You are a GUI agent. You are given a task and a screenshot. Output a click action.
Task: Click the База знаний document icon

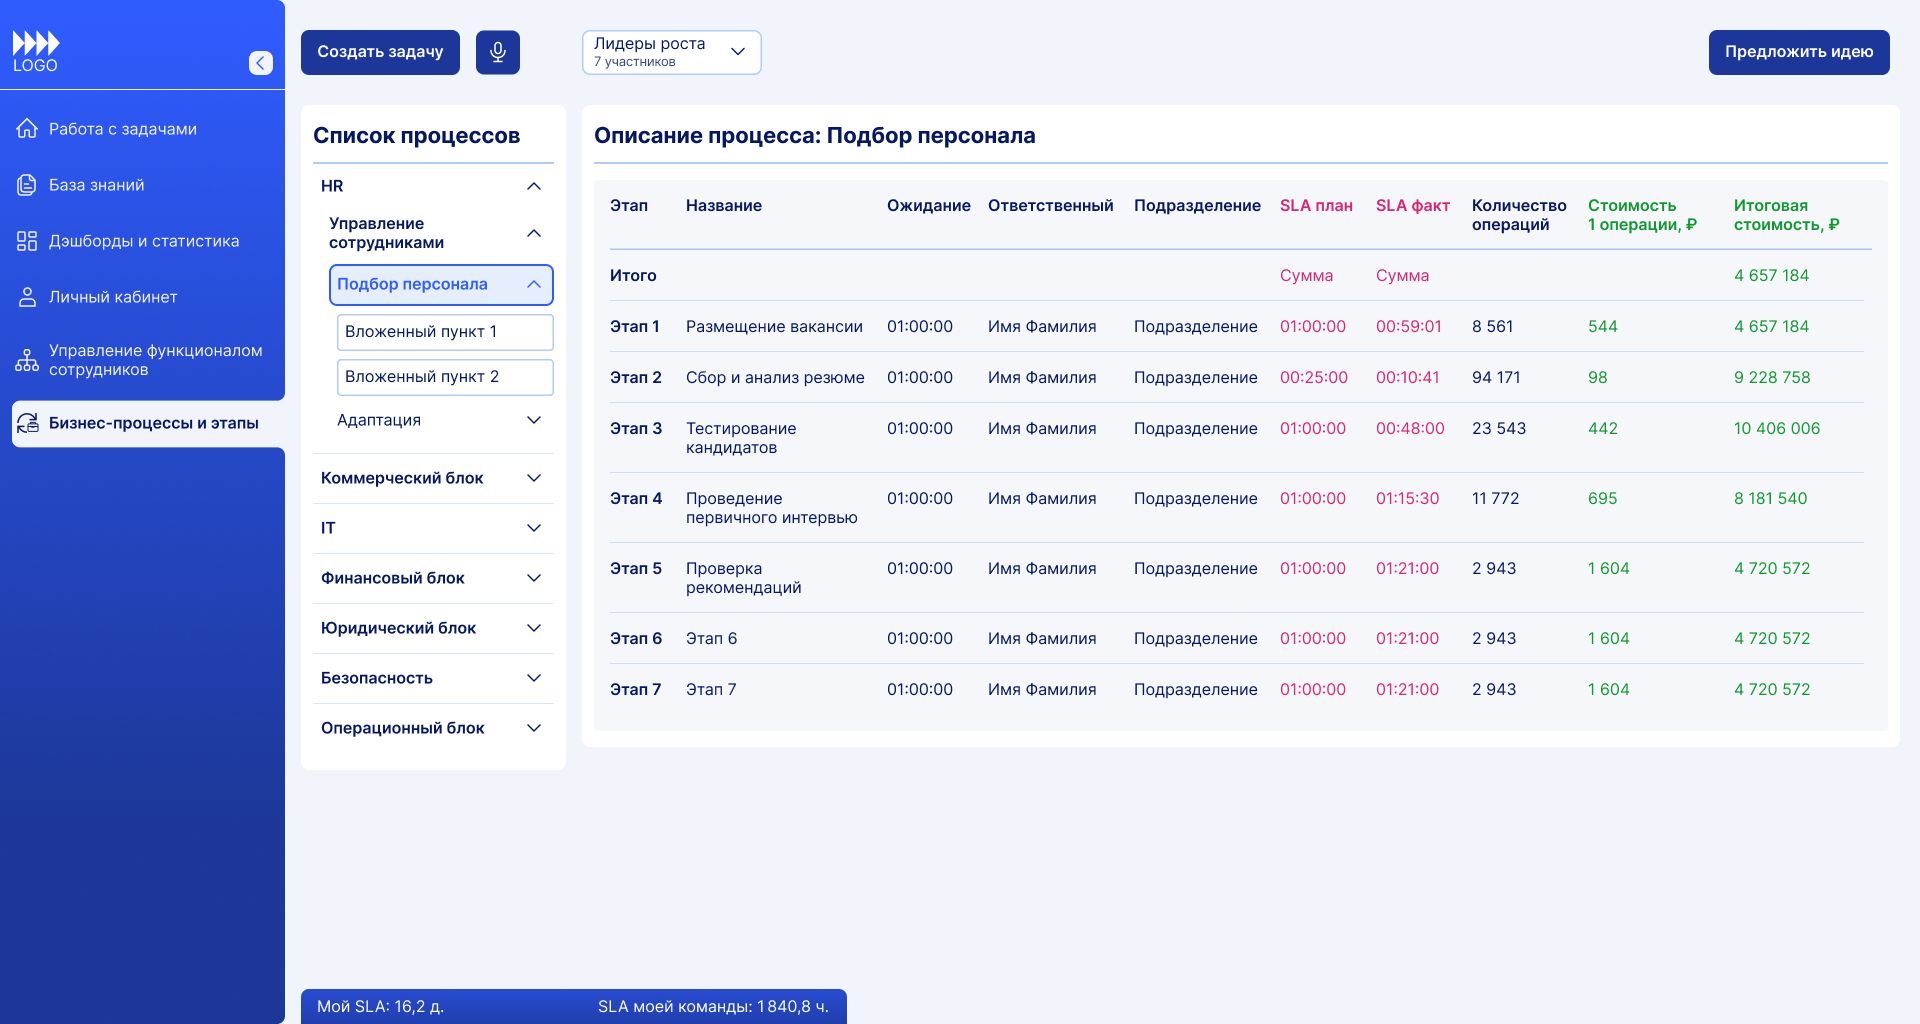[27, 185]
